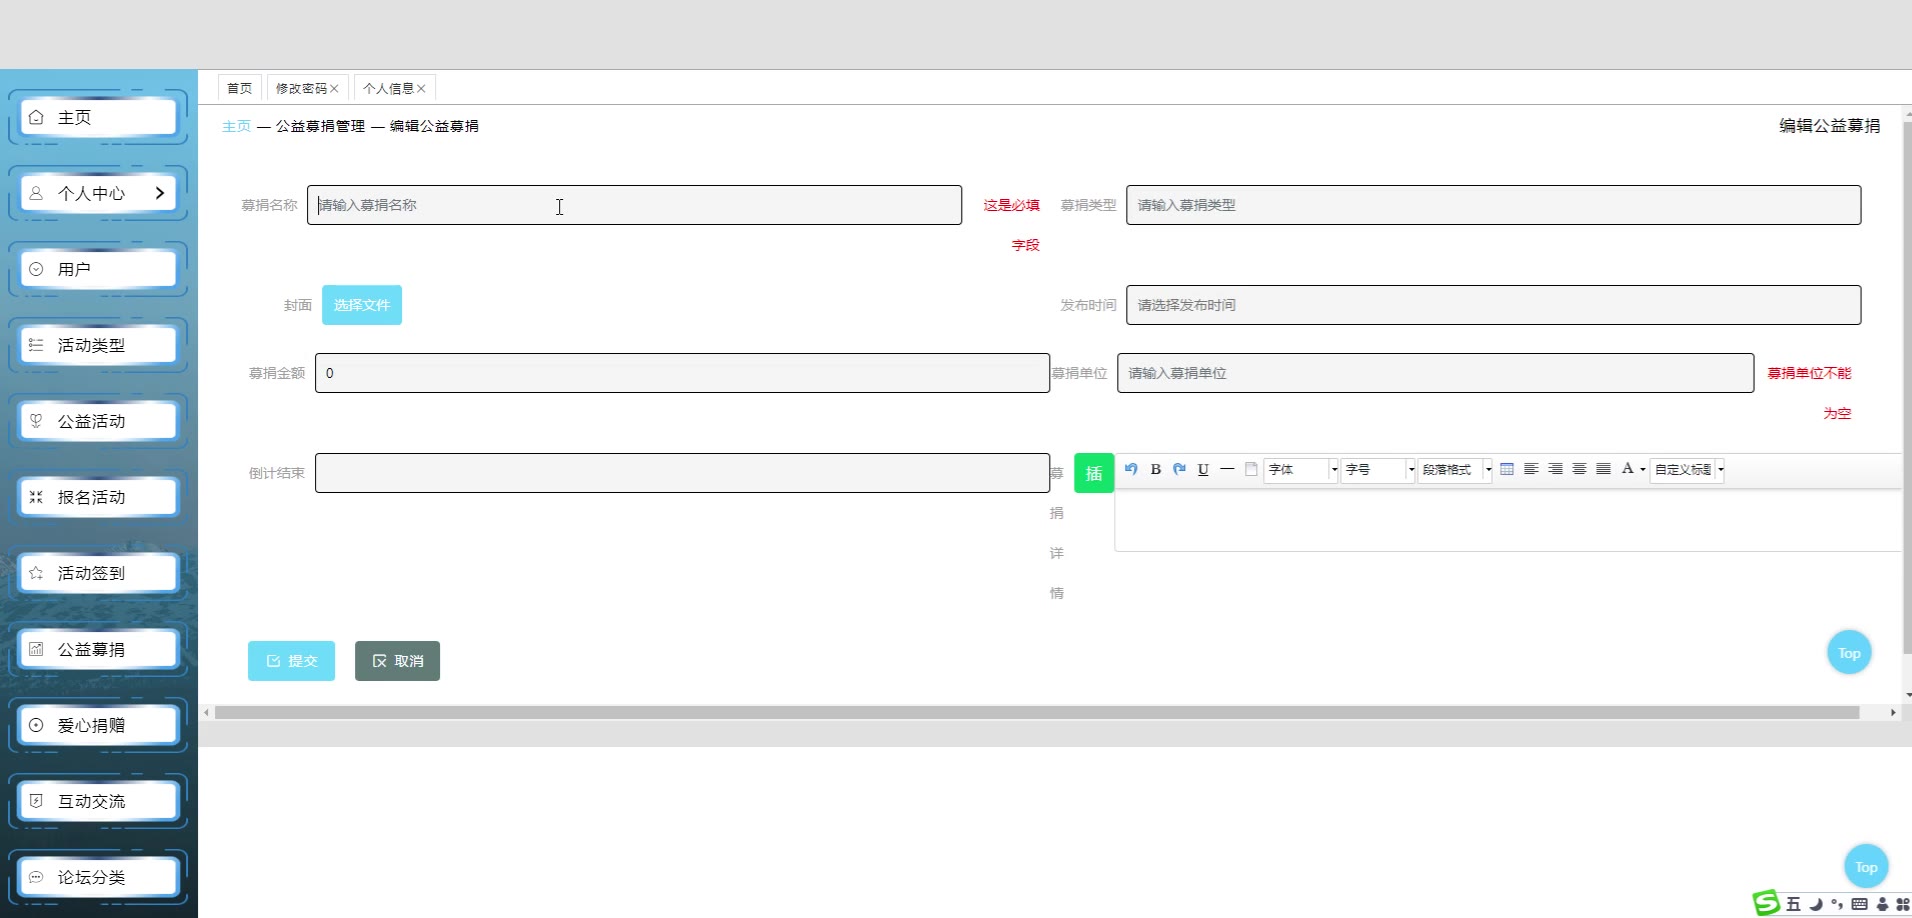
Task: Click the 这是必填 validation message
Action: [1011, 225]
